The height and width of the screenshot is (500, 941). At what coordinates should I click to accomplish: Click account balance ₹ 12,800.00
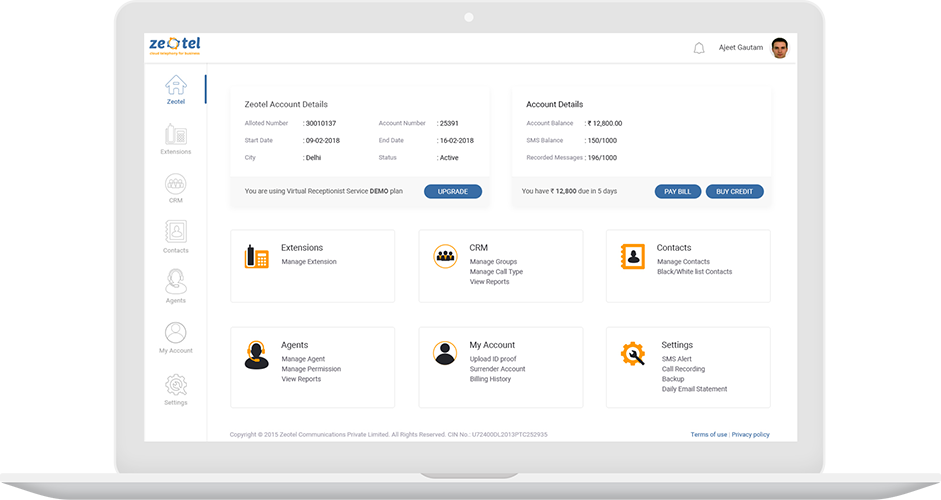coord(605,124)
